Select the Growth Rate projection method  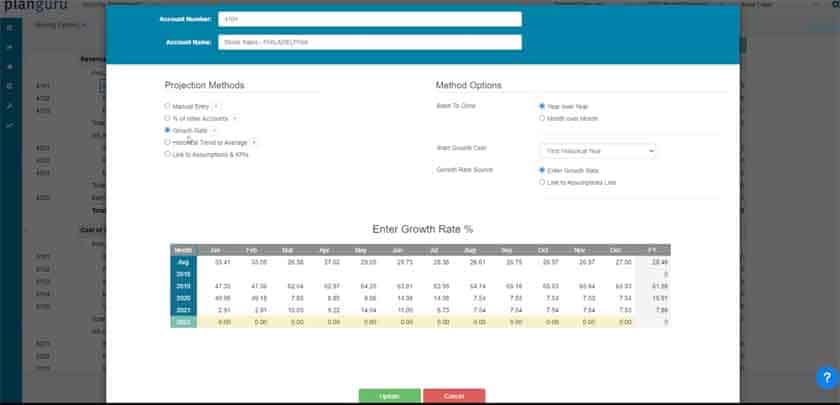168,130
